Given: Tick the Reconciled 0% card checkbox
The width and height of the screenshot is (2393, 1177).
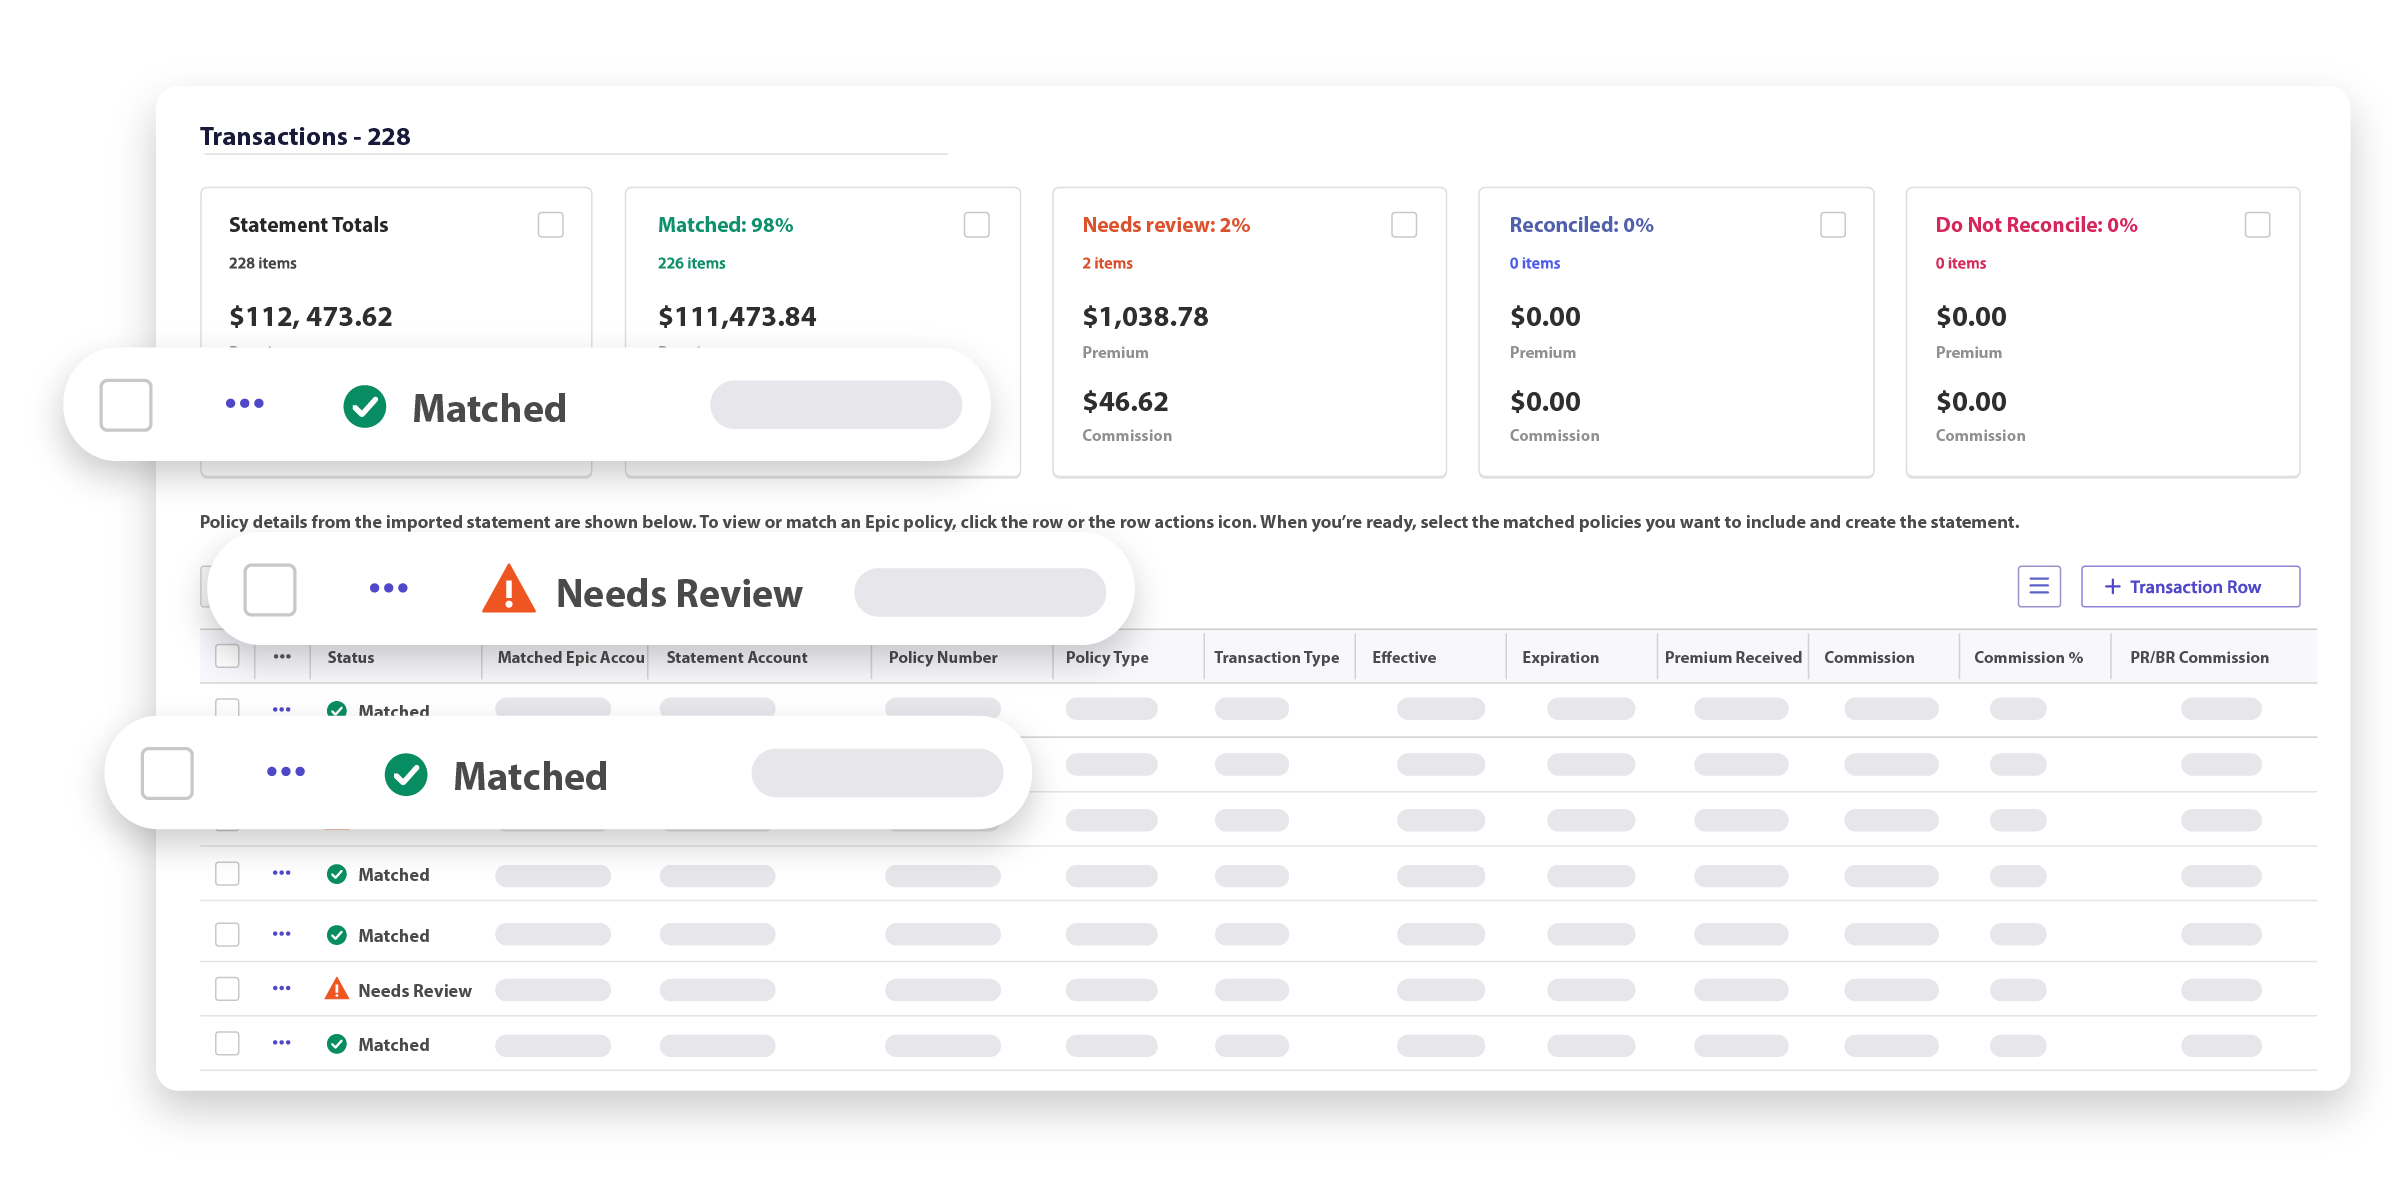Looking at the screenshot, I should pos(1832,225).
